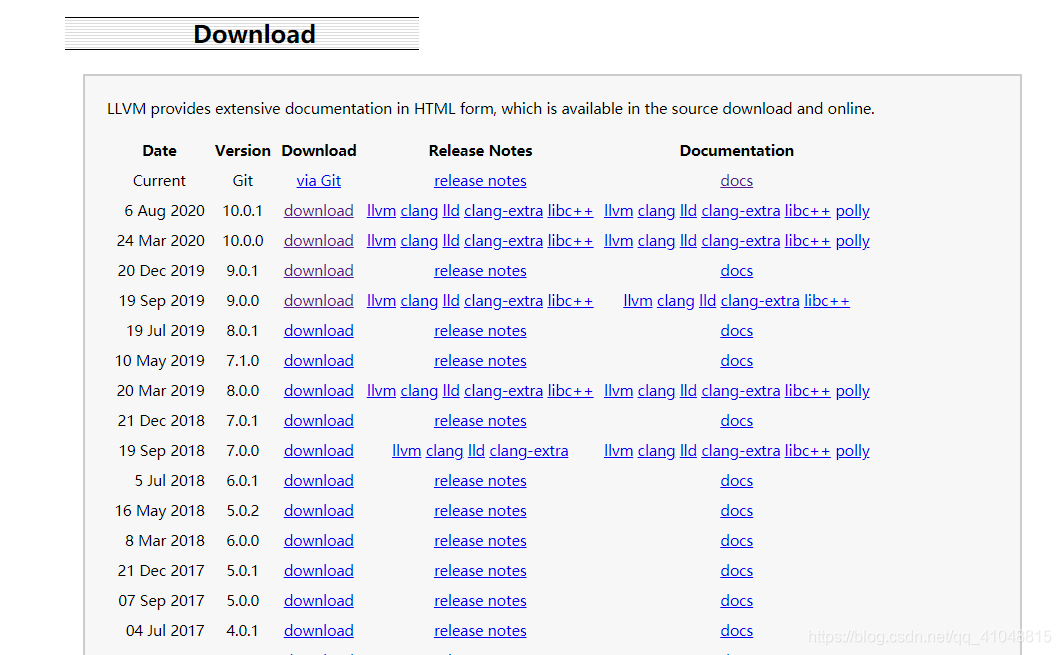Download LLVM version 9.0.0
This screenshot has width=1061, height=655.
(318, 300)
